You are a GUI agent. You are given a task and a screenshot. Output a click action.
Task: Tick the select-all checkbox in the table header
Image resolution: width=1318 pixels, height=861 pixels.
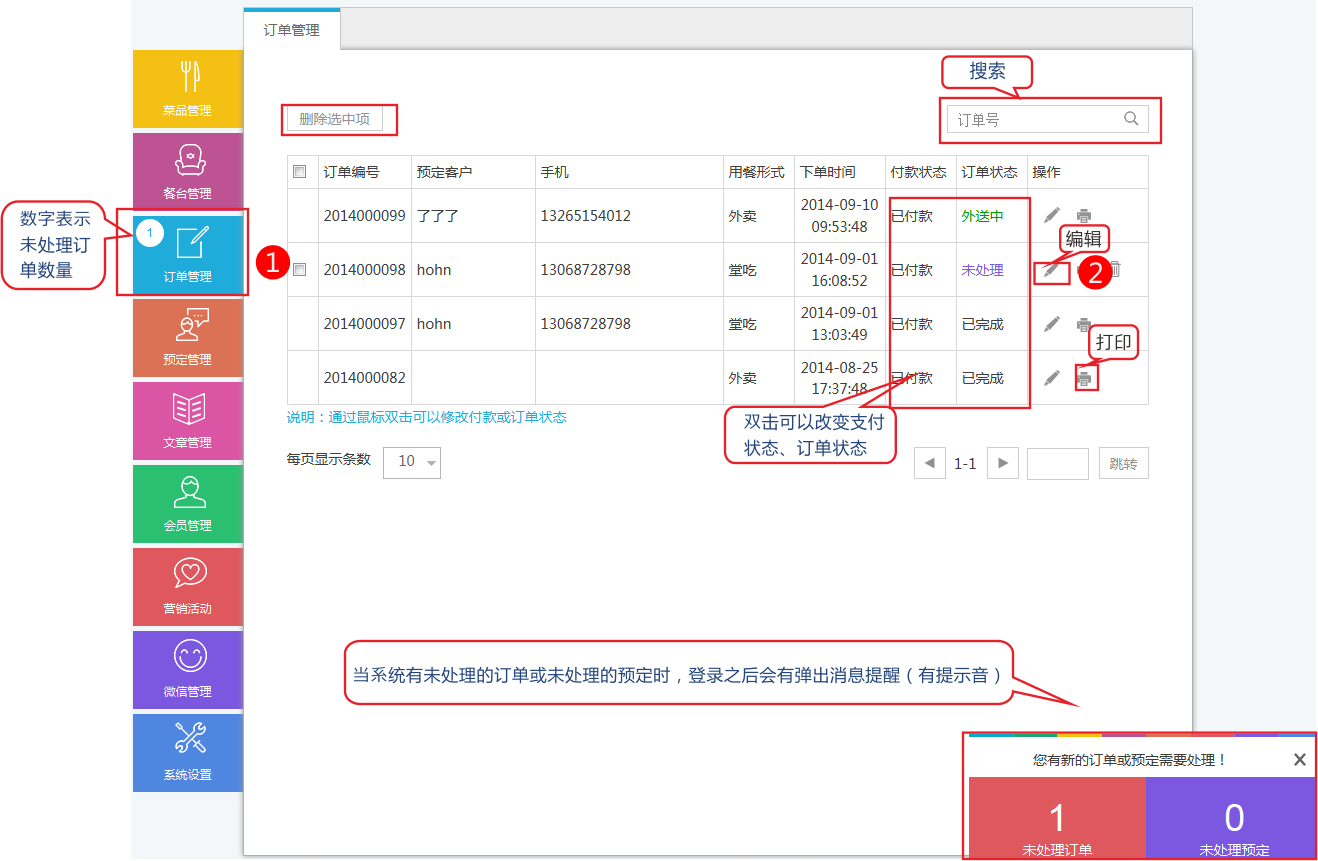pyautogui.click(x=300, y=172)
